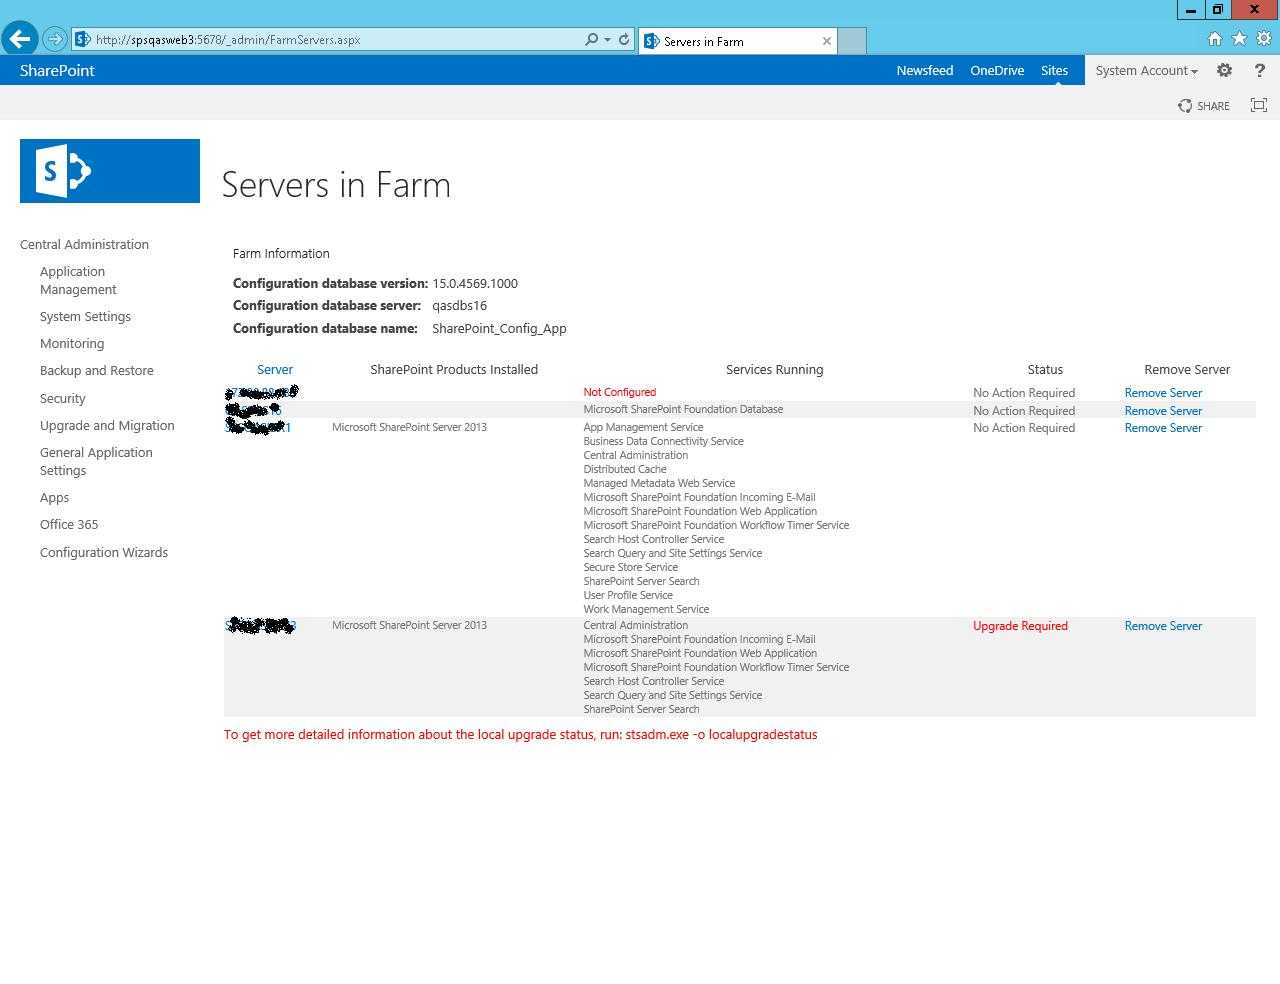Click the search magnifier in address bar
1280x984 pixels.
click(x=591, y=40)
